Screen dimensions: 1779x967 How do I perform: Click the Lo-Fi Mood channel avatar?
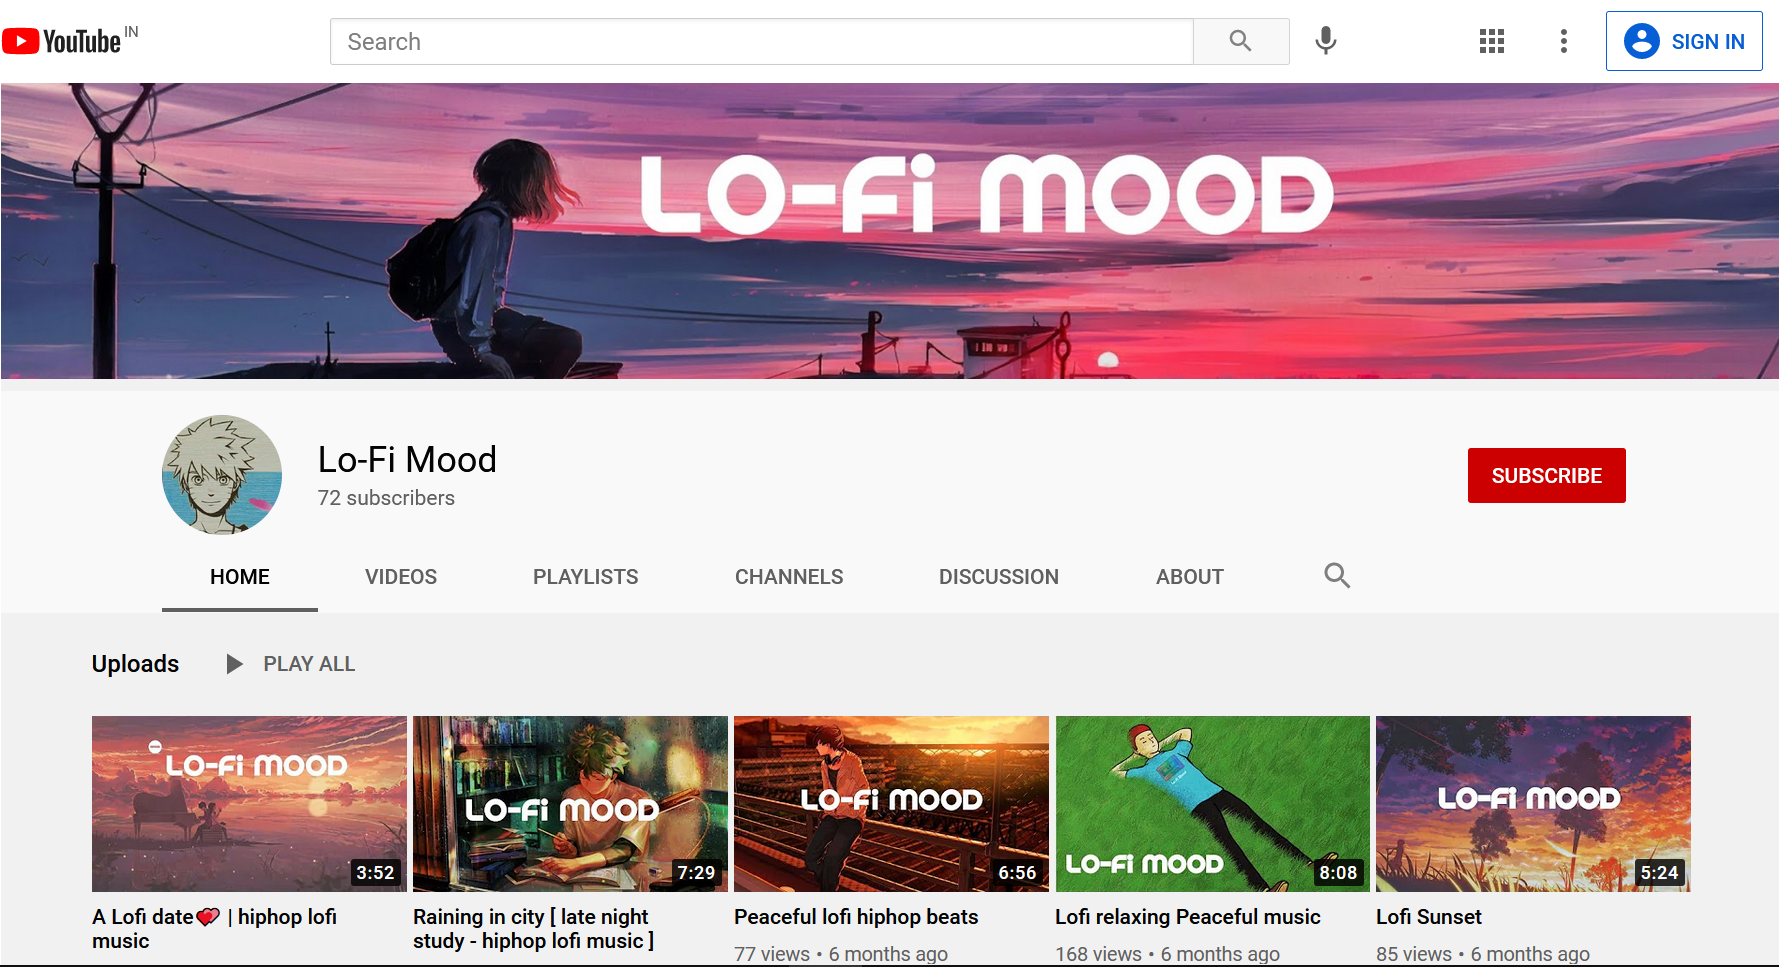tap(222, 475)
